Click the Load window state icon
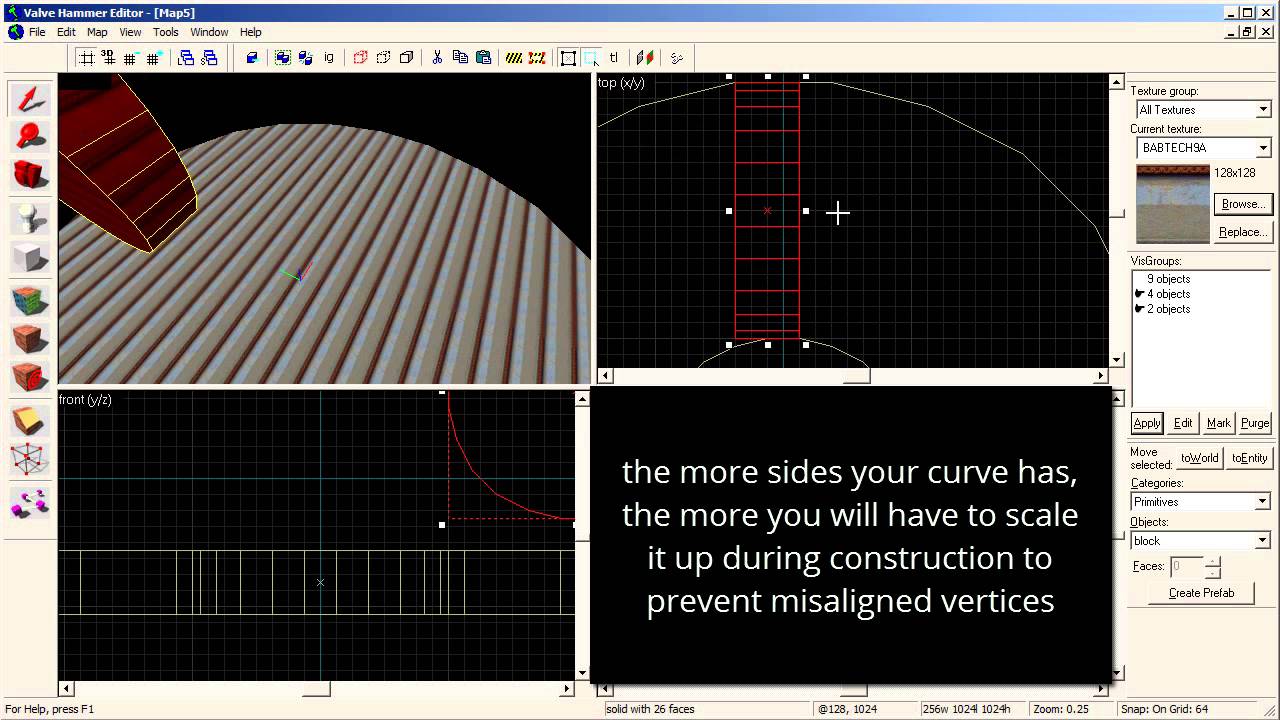 186,58
